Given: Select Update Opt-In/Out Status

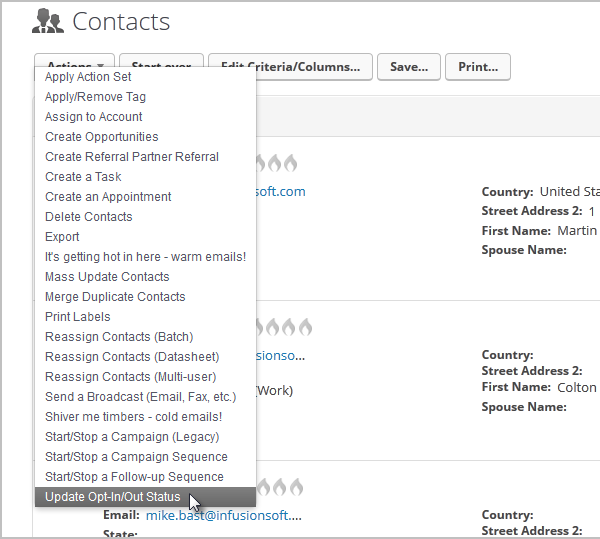Looking at the screenshot, I should [145, 497].
